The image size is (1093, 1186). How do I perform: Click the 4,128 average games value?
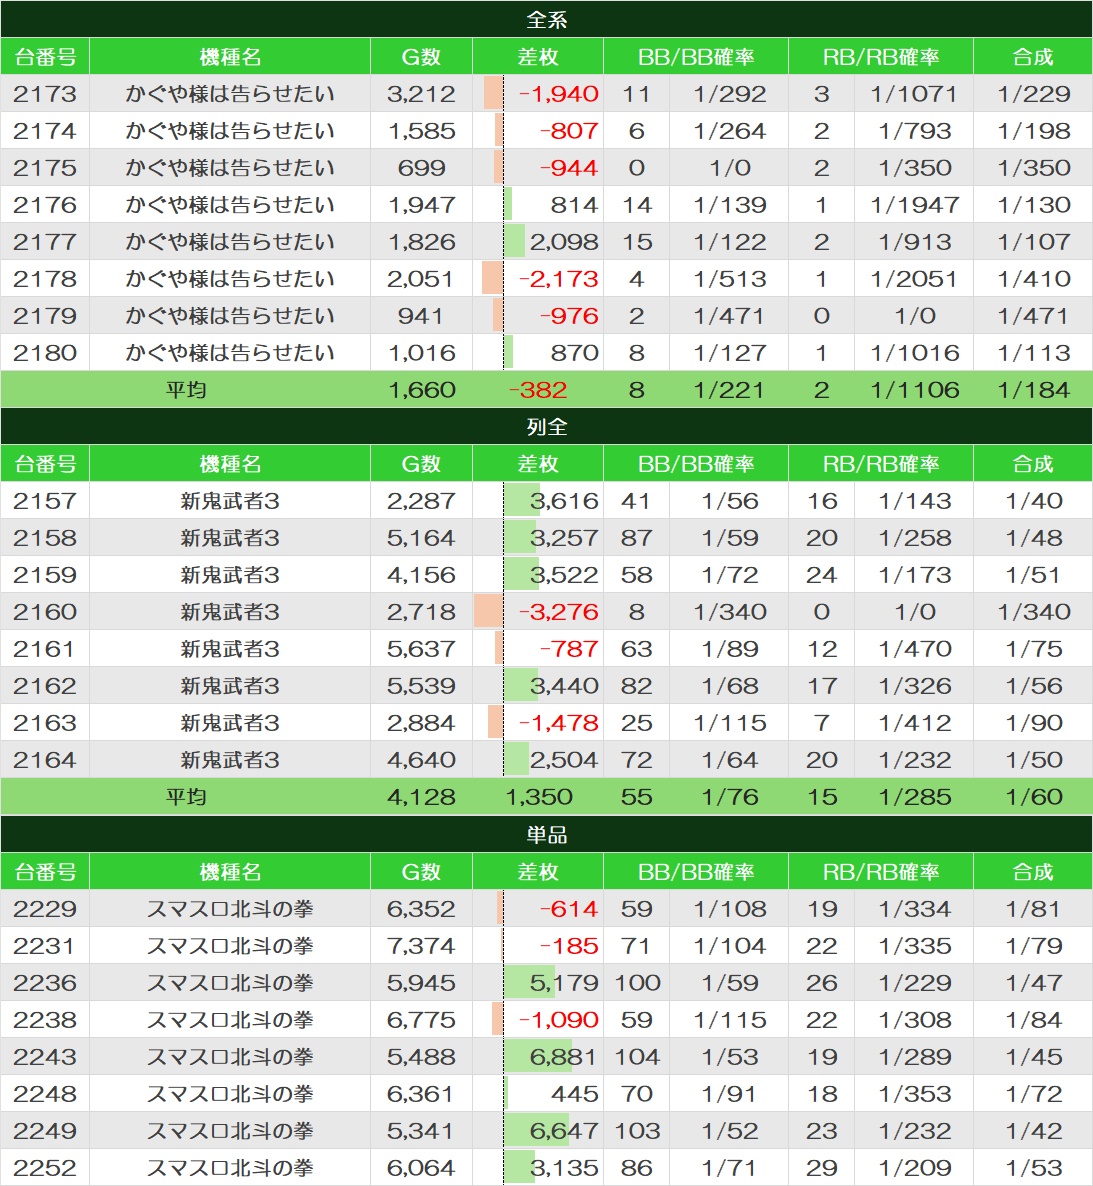click(x=421, y=797)
